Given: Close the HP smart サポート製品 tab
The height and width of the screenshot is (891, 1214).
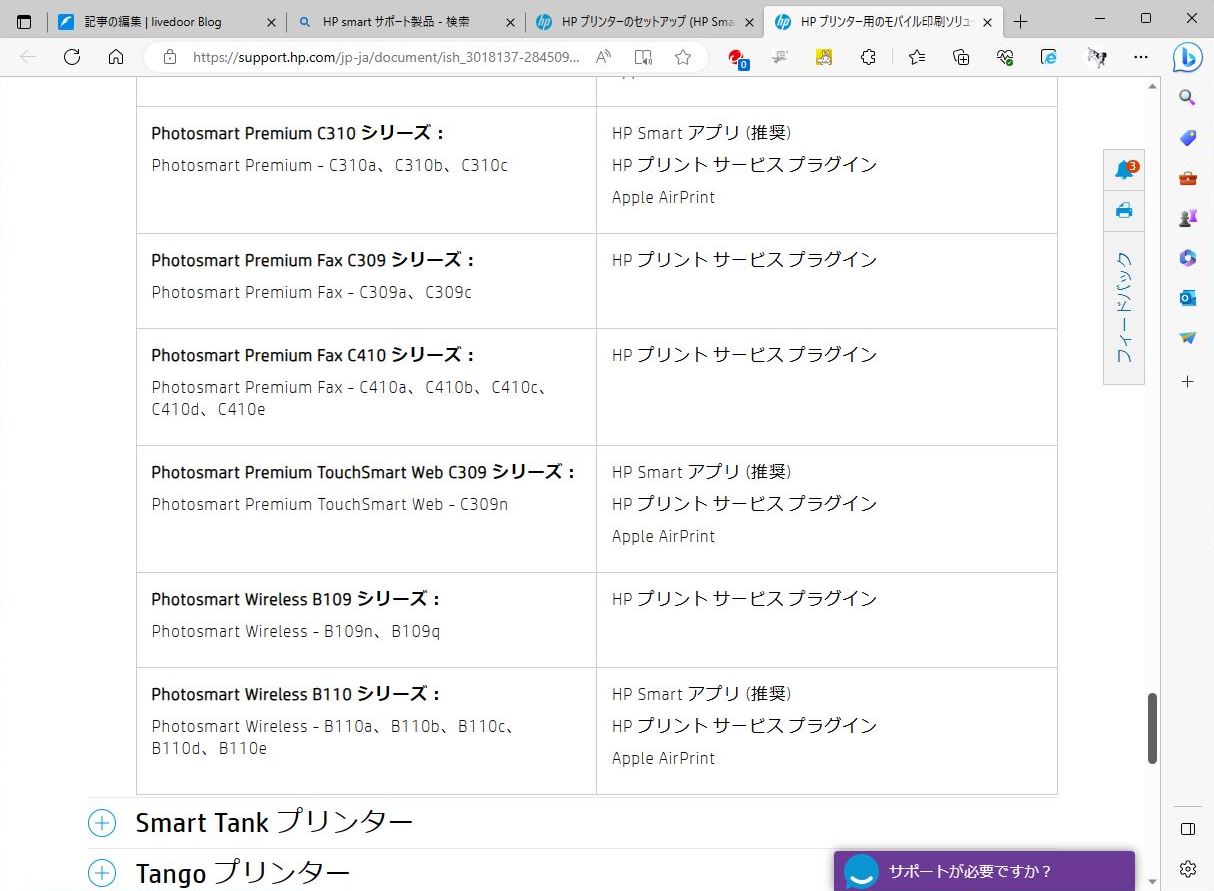Looking at the screenshot, I should 511,22.
